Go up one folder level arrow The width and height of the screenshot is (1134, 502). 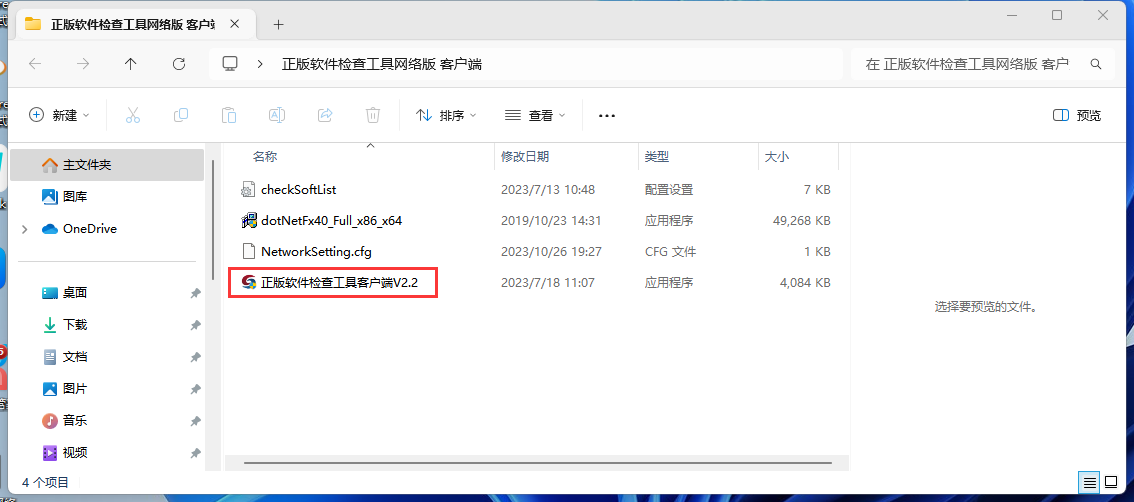click(131, 64)
